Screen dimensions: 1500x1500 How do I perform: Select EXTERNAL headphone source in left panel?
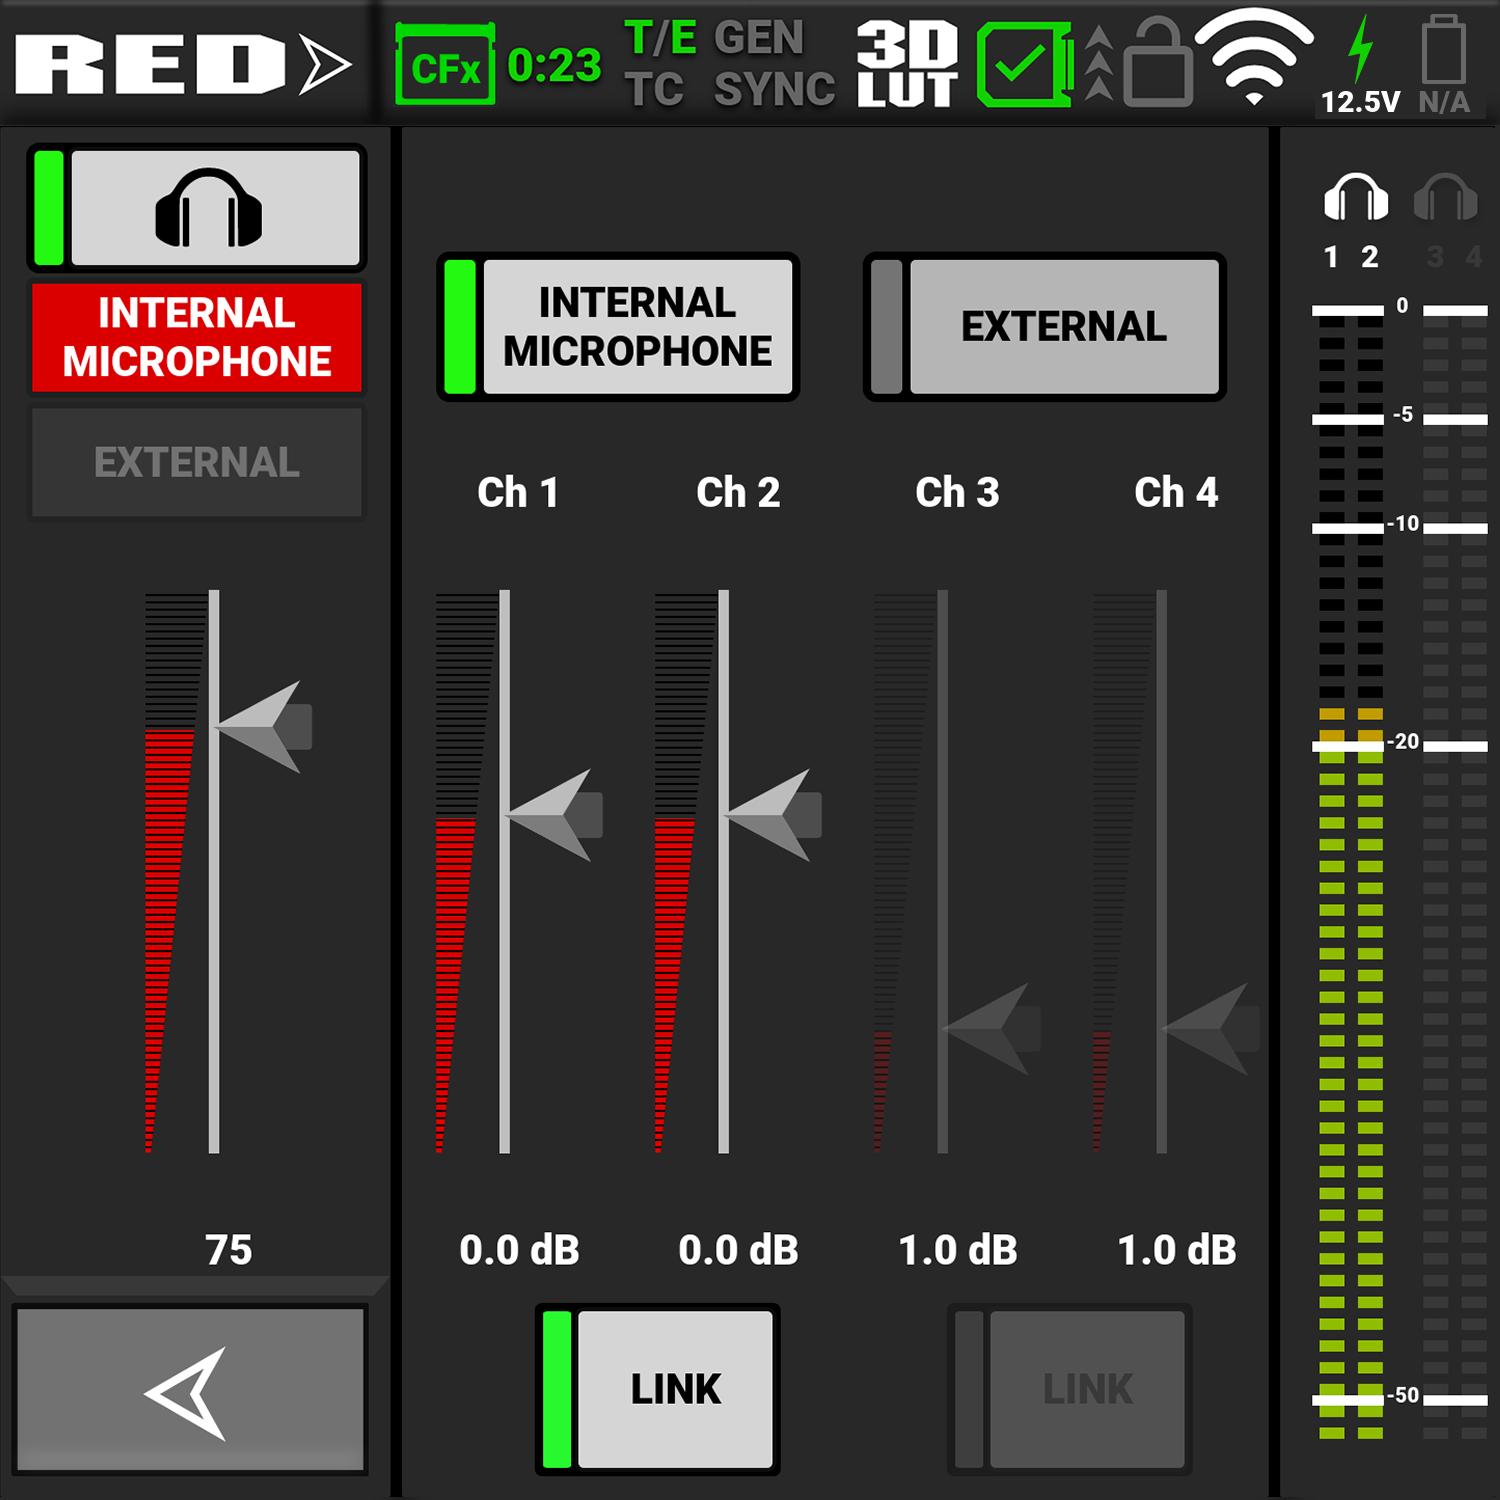point(197,462)
